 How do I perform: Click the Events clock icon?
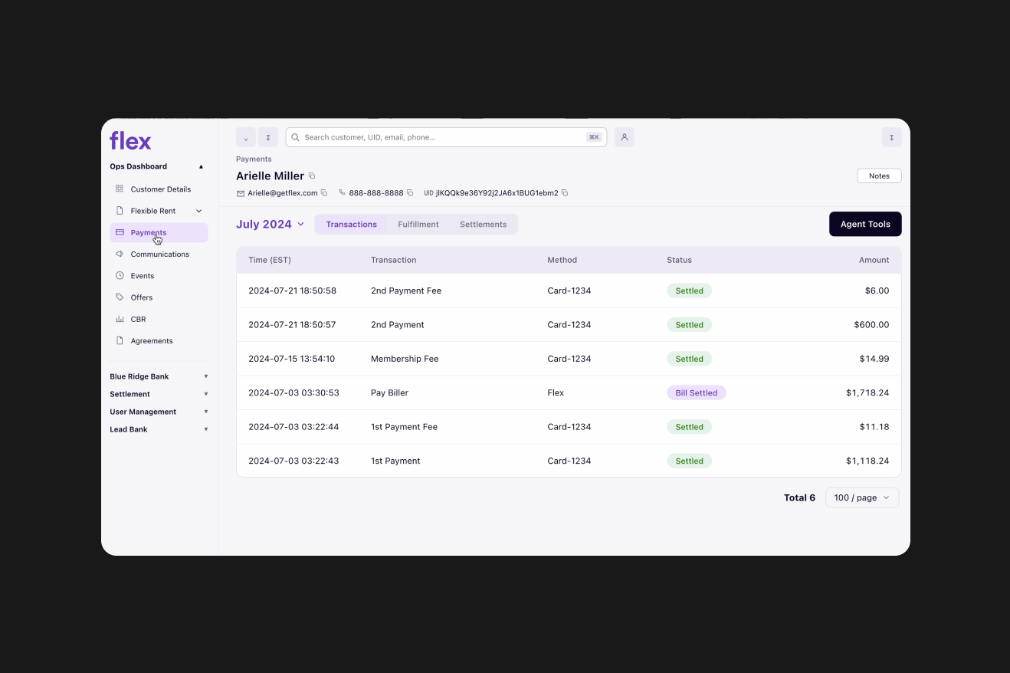tap(119, 276)
